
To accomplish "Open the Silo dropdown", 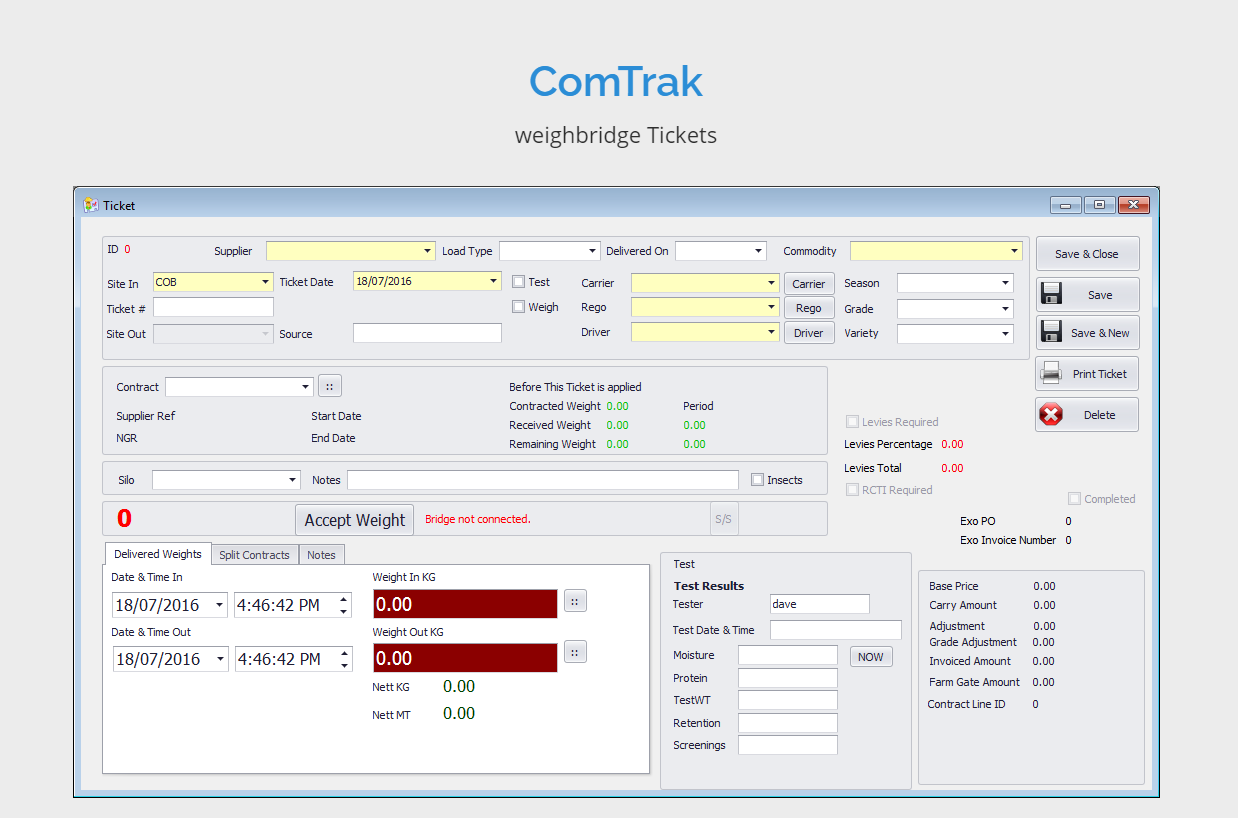I will pyautogui.click(x=293, y=481).
